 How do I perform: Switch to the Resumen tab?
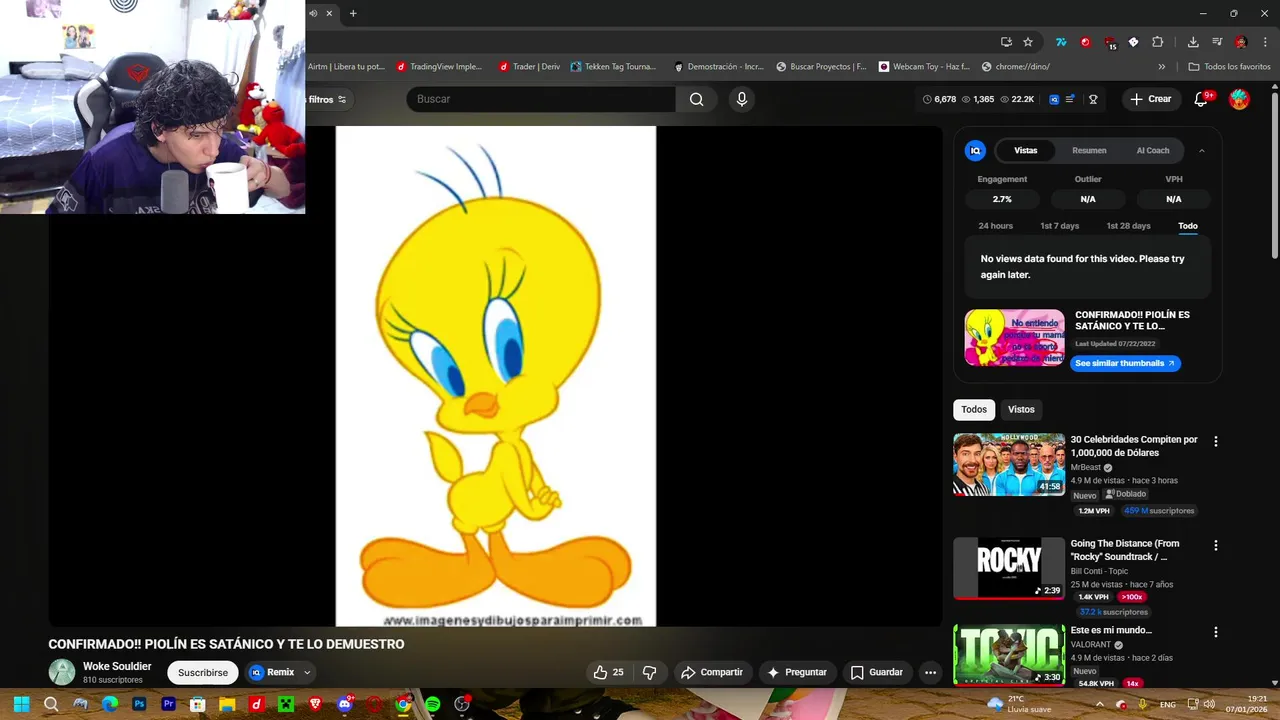coord(1089,150)
